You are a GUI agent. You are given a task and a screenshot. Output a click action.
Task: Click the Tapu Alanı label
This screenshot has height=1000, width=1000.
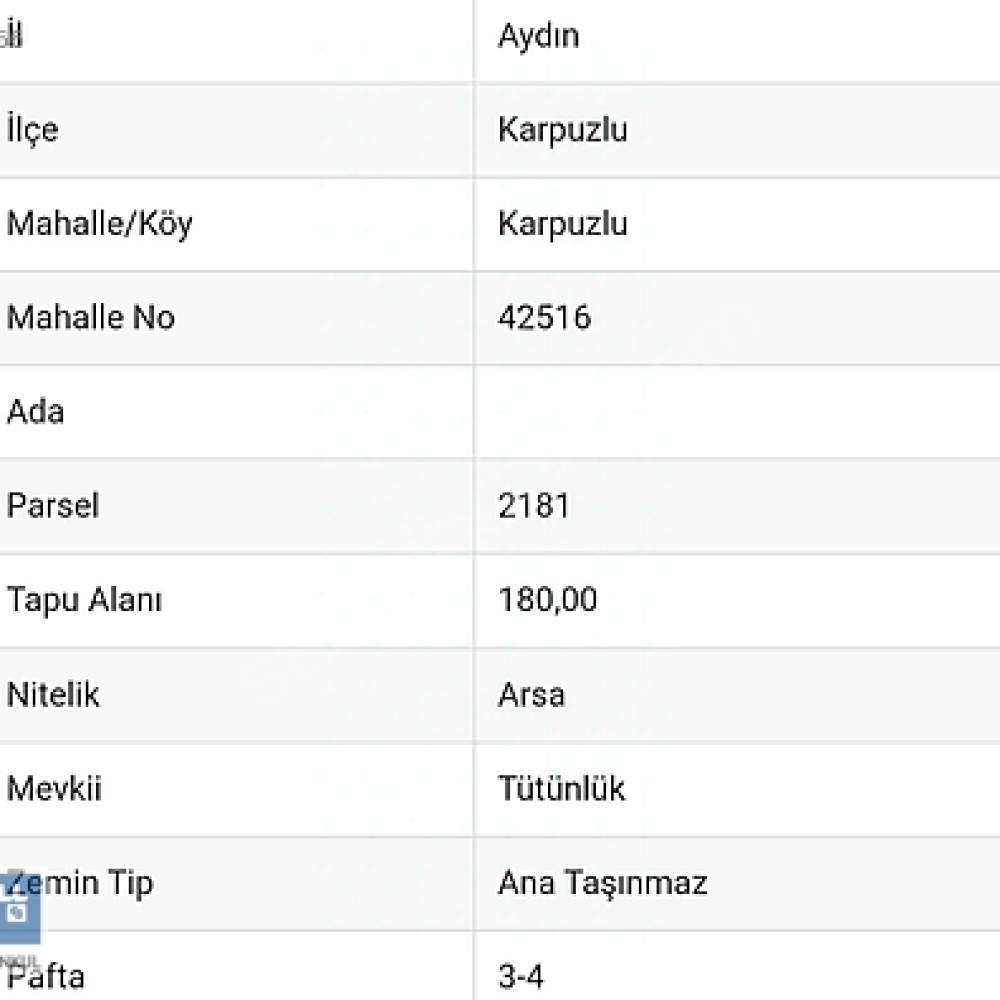tap(84, 600)
